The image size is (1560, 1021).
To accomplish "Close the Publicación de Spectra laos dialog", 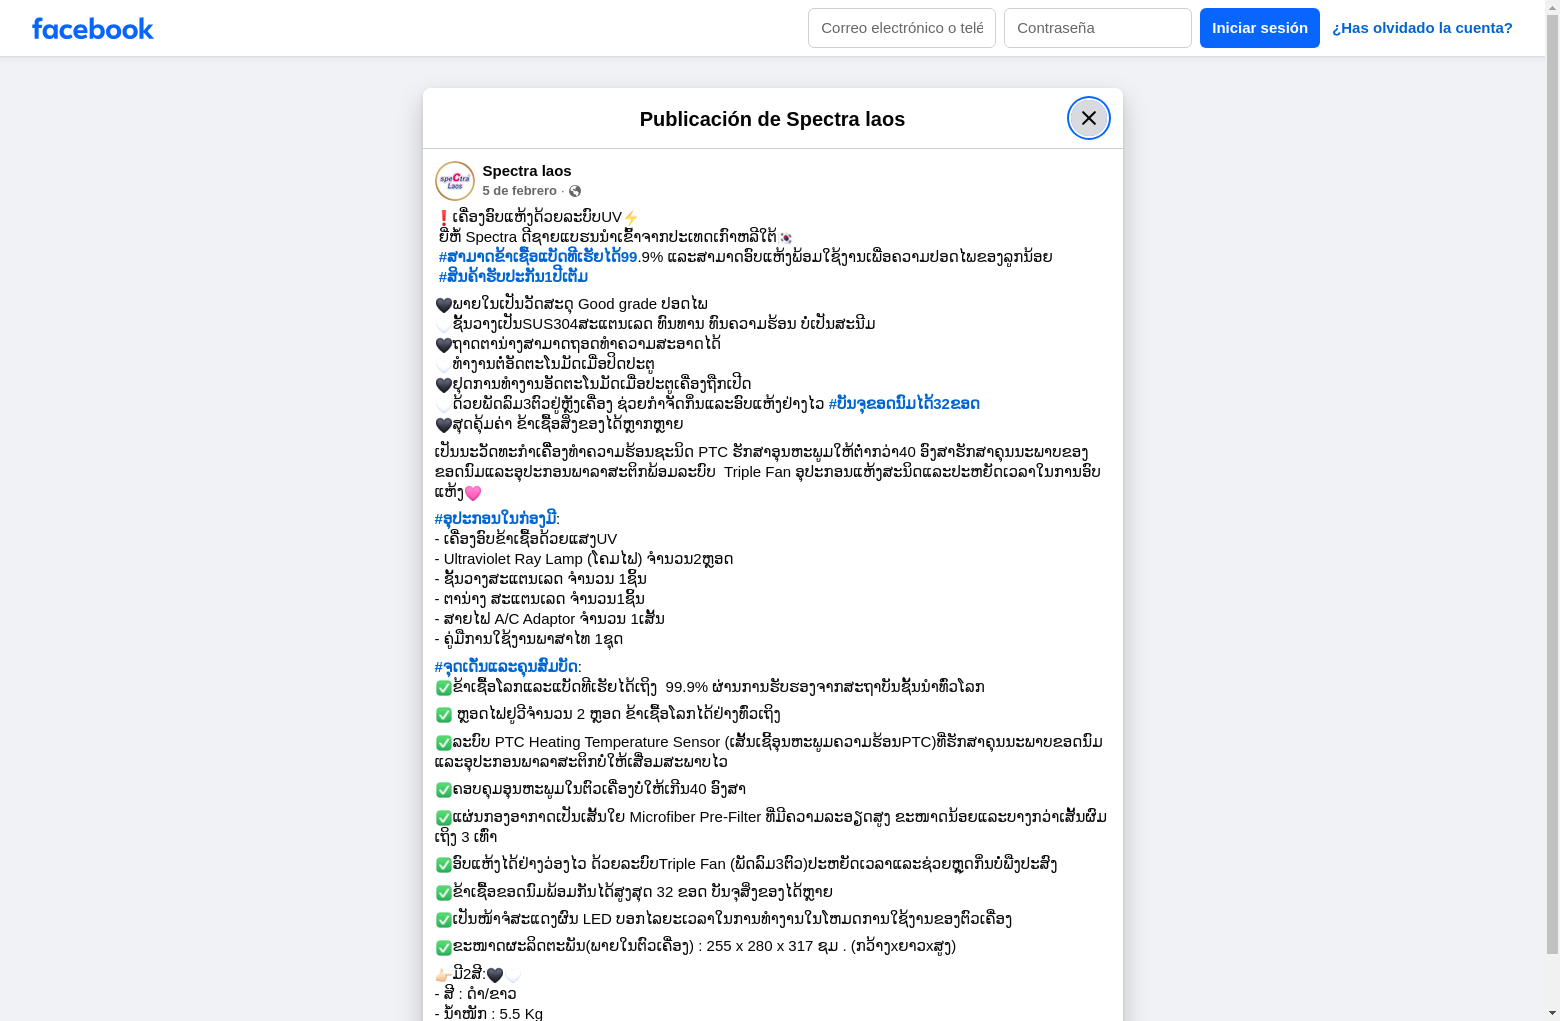I will click(x=1088, y=118).
